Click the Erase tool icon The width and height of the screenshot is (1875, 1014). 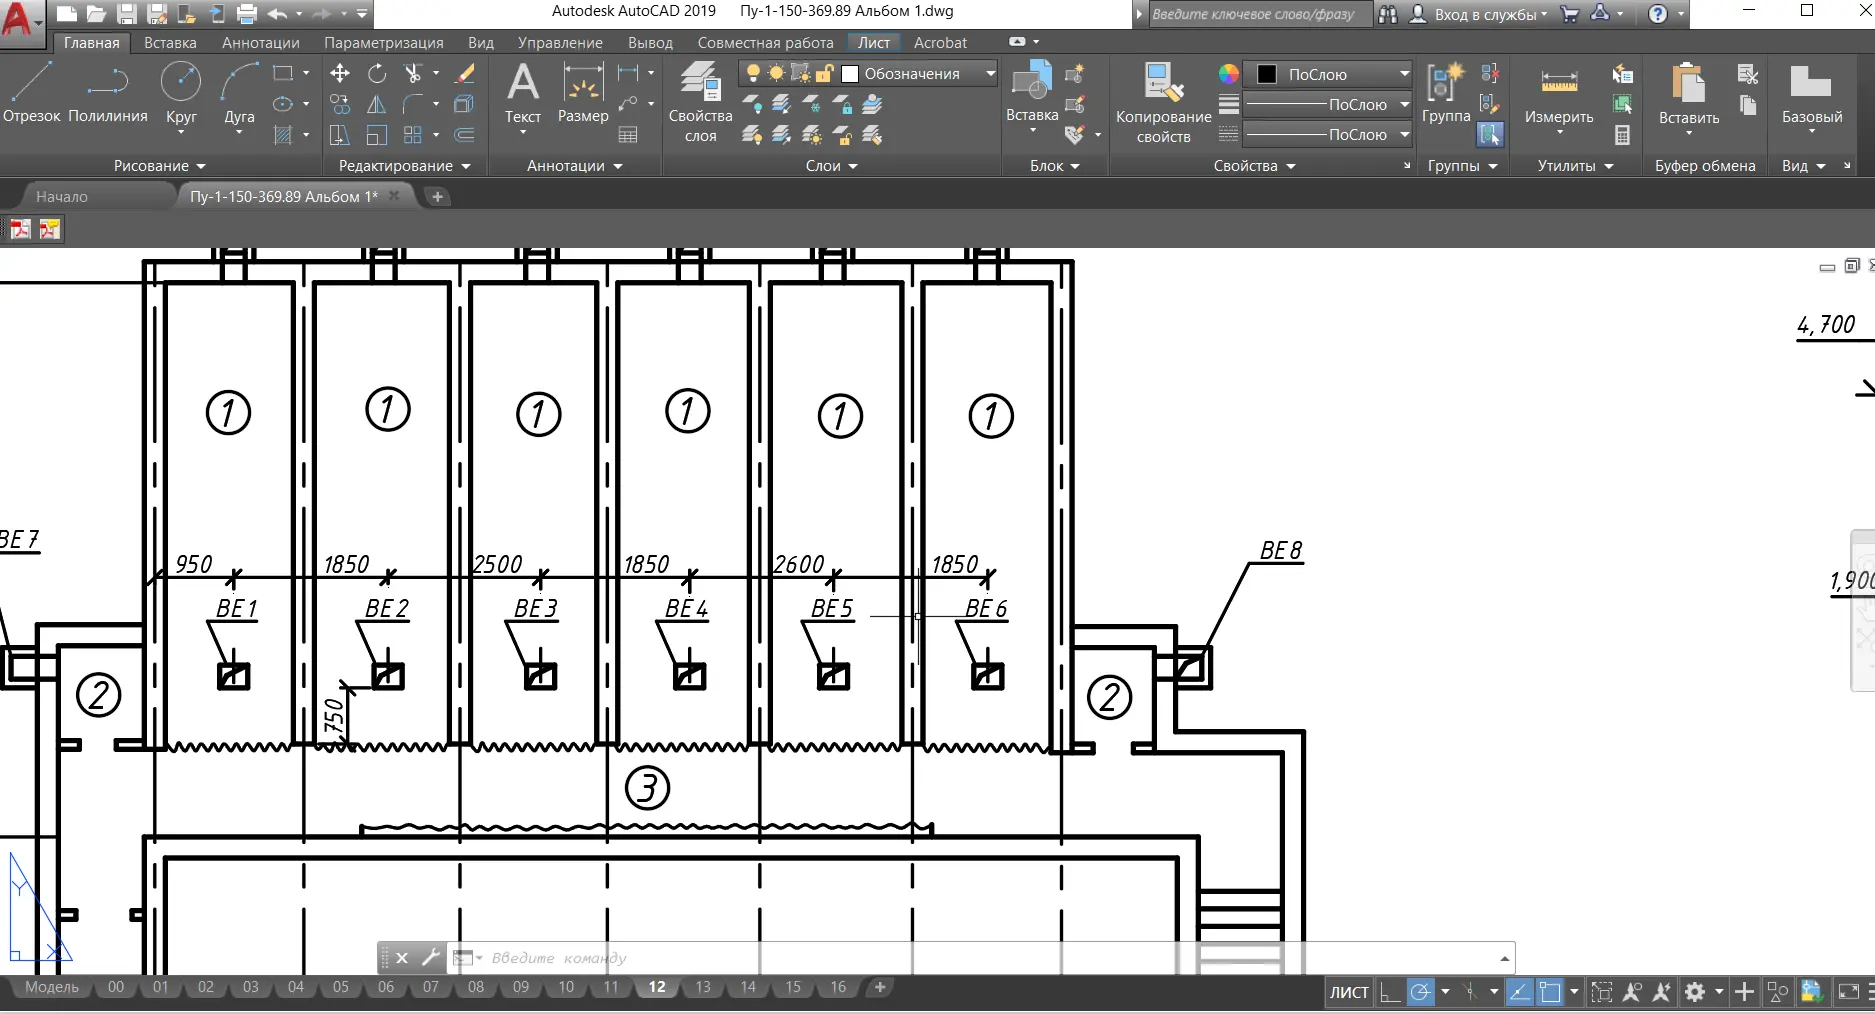(x=464, y=73)
